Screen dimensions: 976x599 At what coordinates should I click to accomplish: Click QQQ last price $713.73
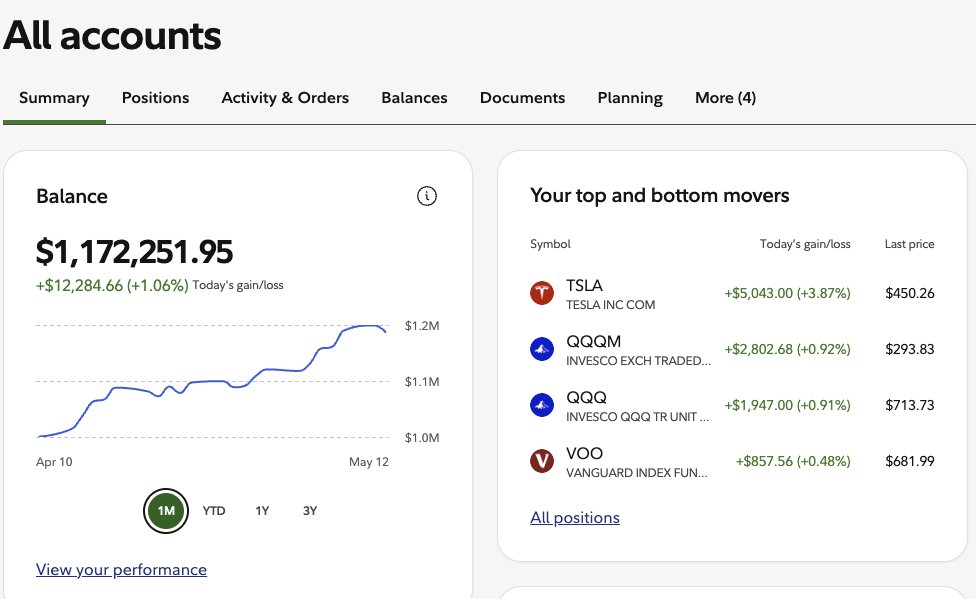coord(910,405)
